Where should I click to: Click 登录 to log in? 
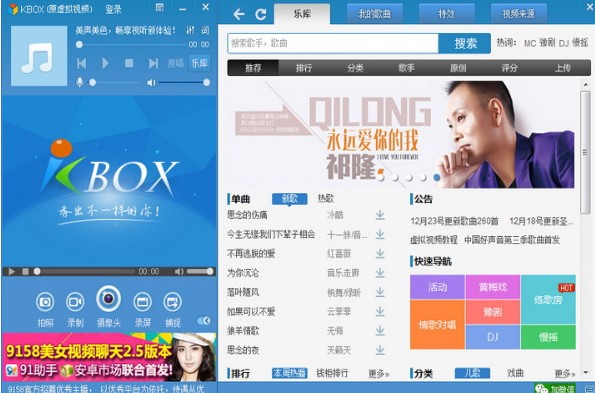pos(113,9)
